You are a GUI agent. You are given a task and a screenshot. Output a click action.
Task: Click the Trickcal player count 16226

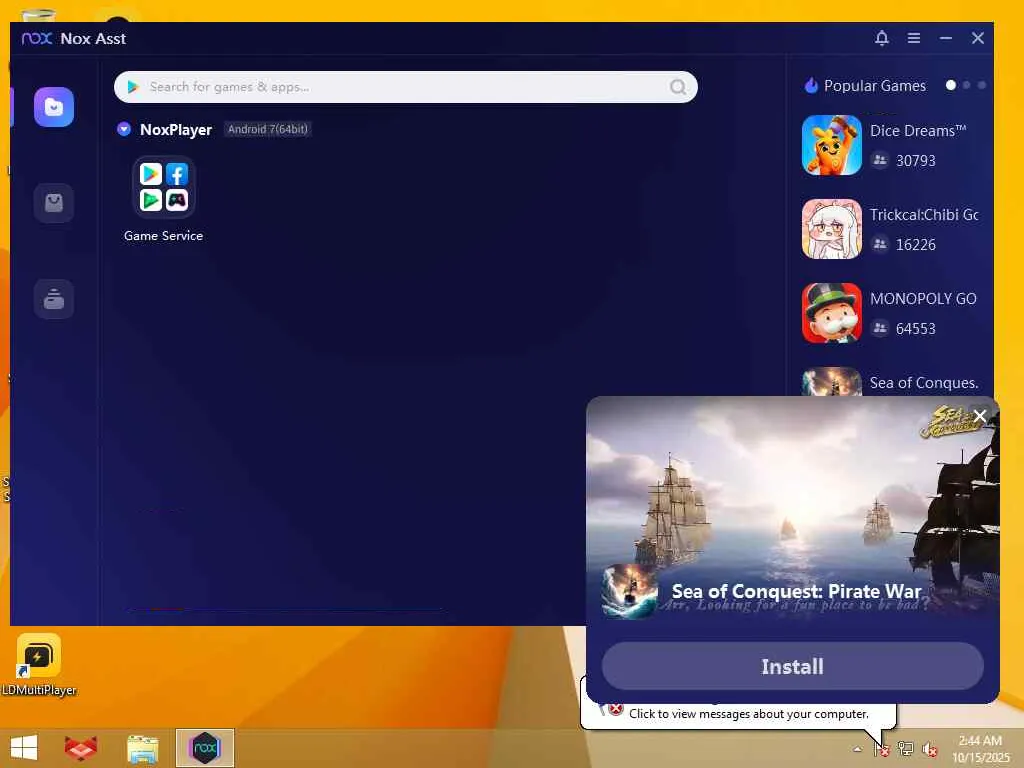[916, 245]
